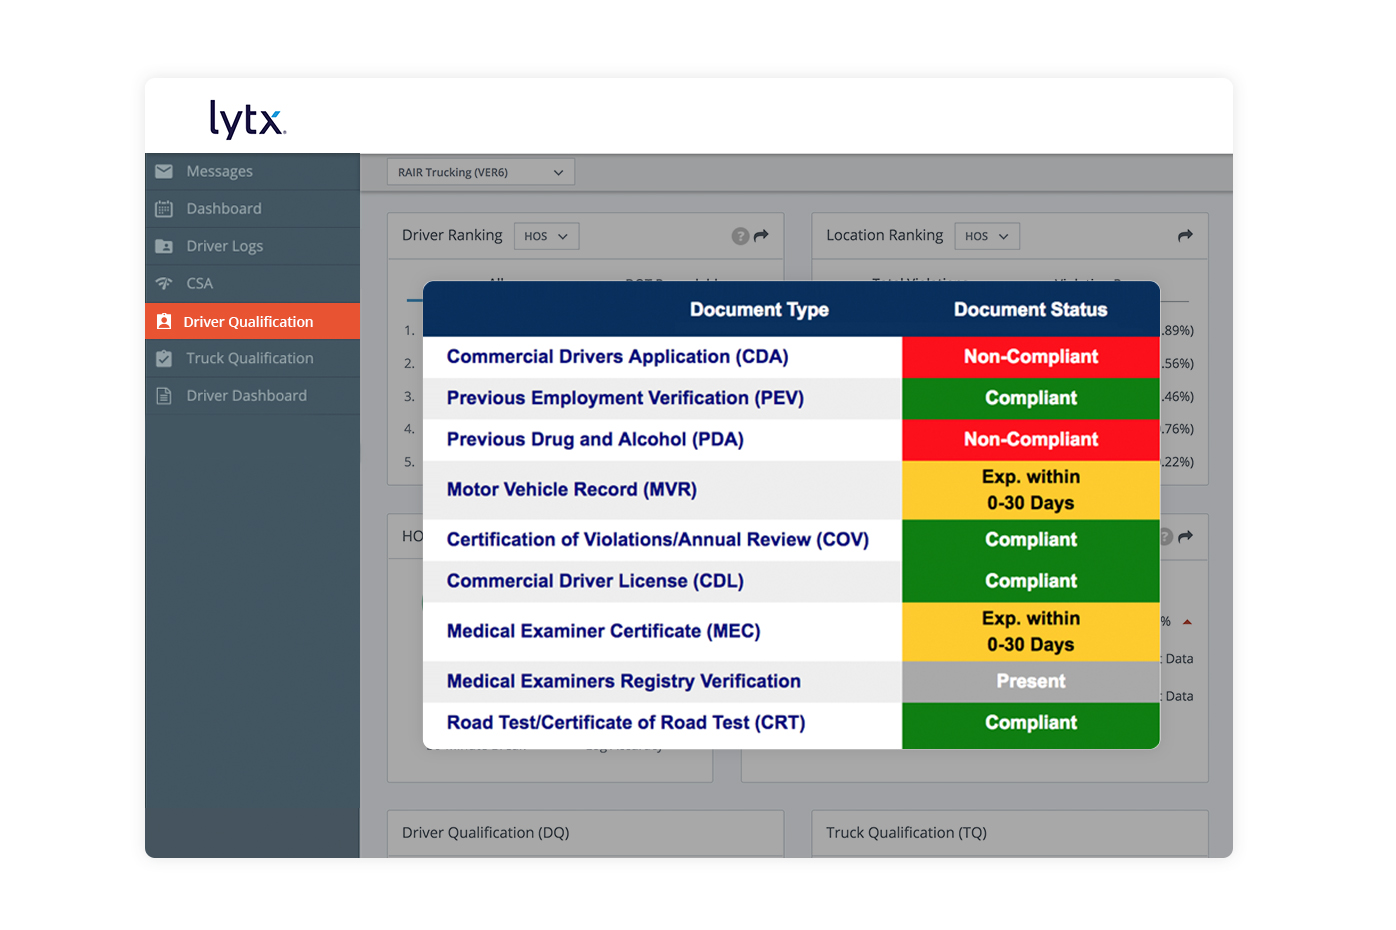This screenshot has width=1396, height=930.
Task: Click the Lytx logo
Action: tap(247, 118)
